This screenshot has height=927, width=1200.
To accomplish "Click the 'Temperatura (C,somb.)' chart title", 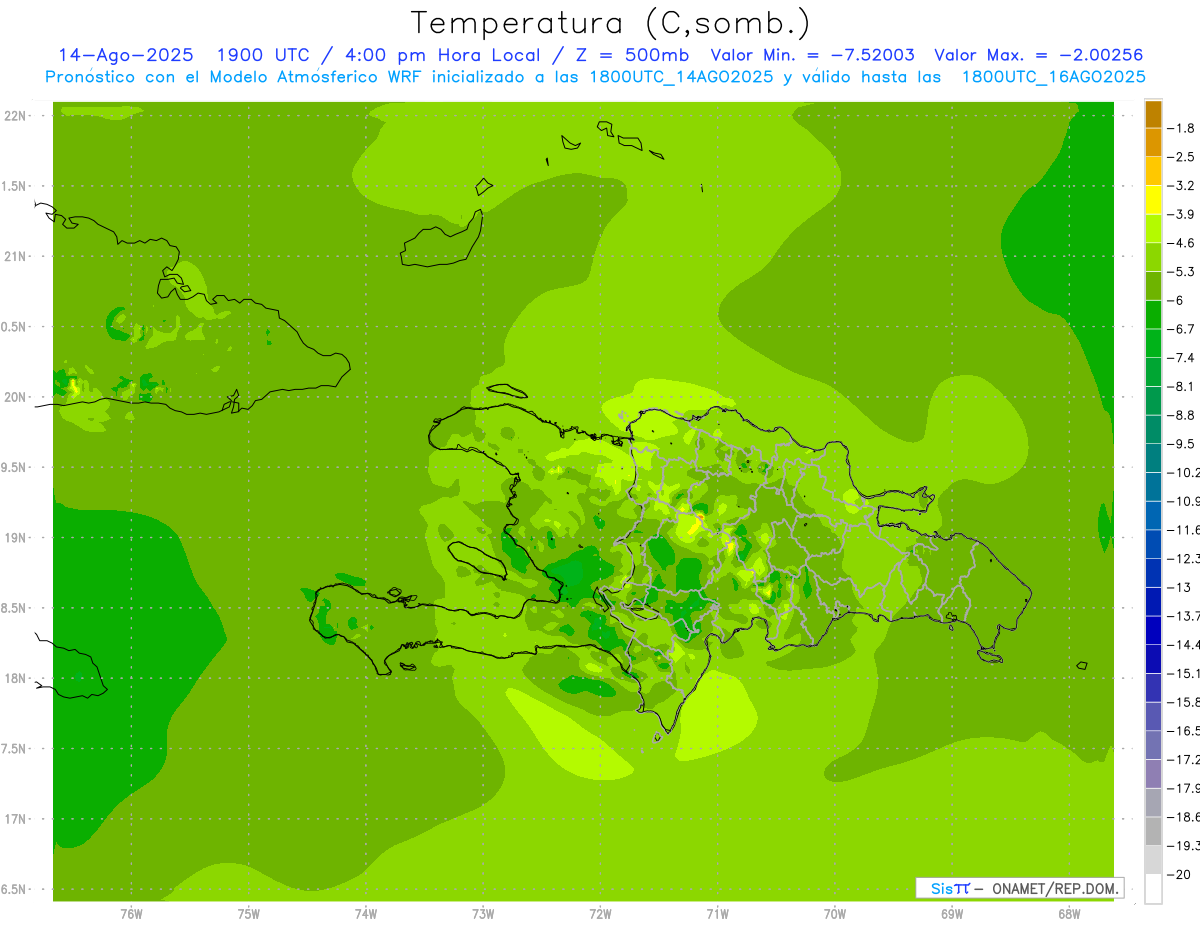I will point(610,23).
